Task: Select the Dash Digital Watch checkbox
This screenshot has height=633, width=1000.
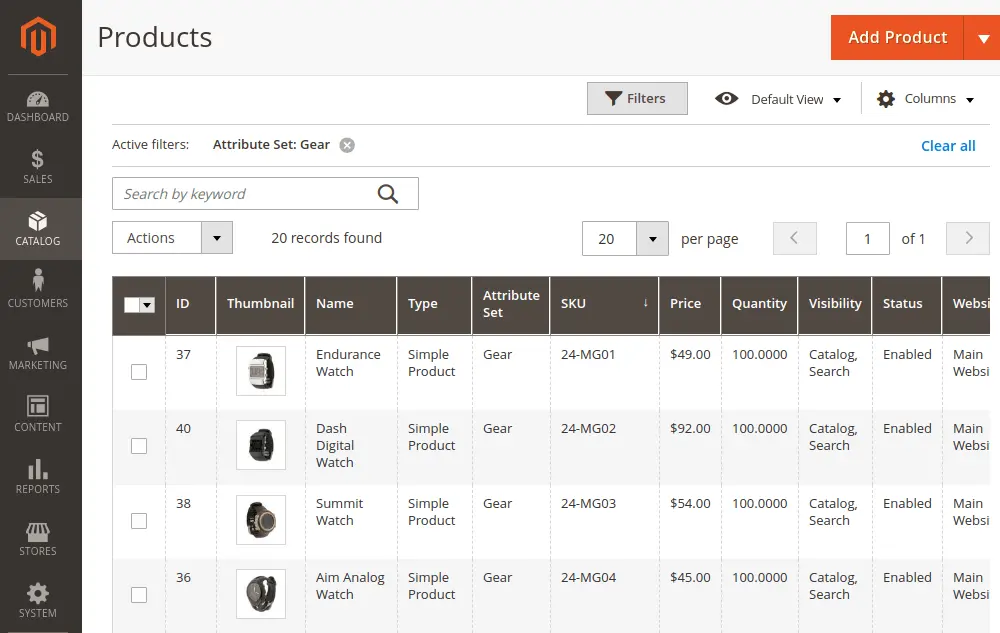Action: coord(138,446)
